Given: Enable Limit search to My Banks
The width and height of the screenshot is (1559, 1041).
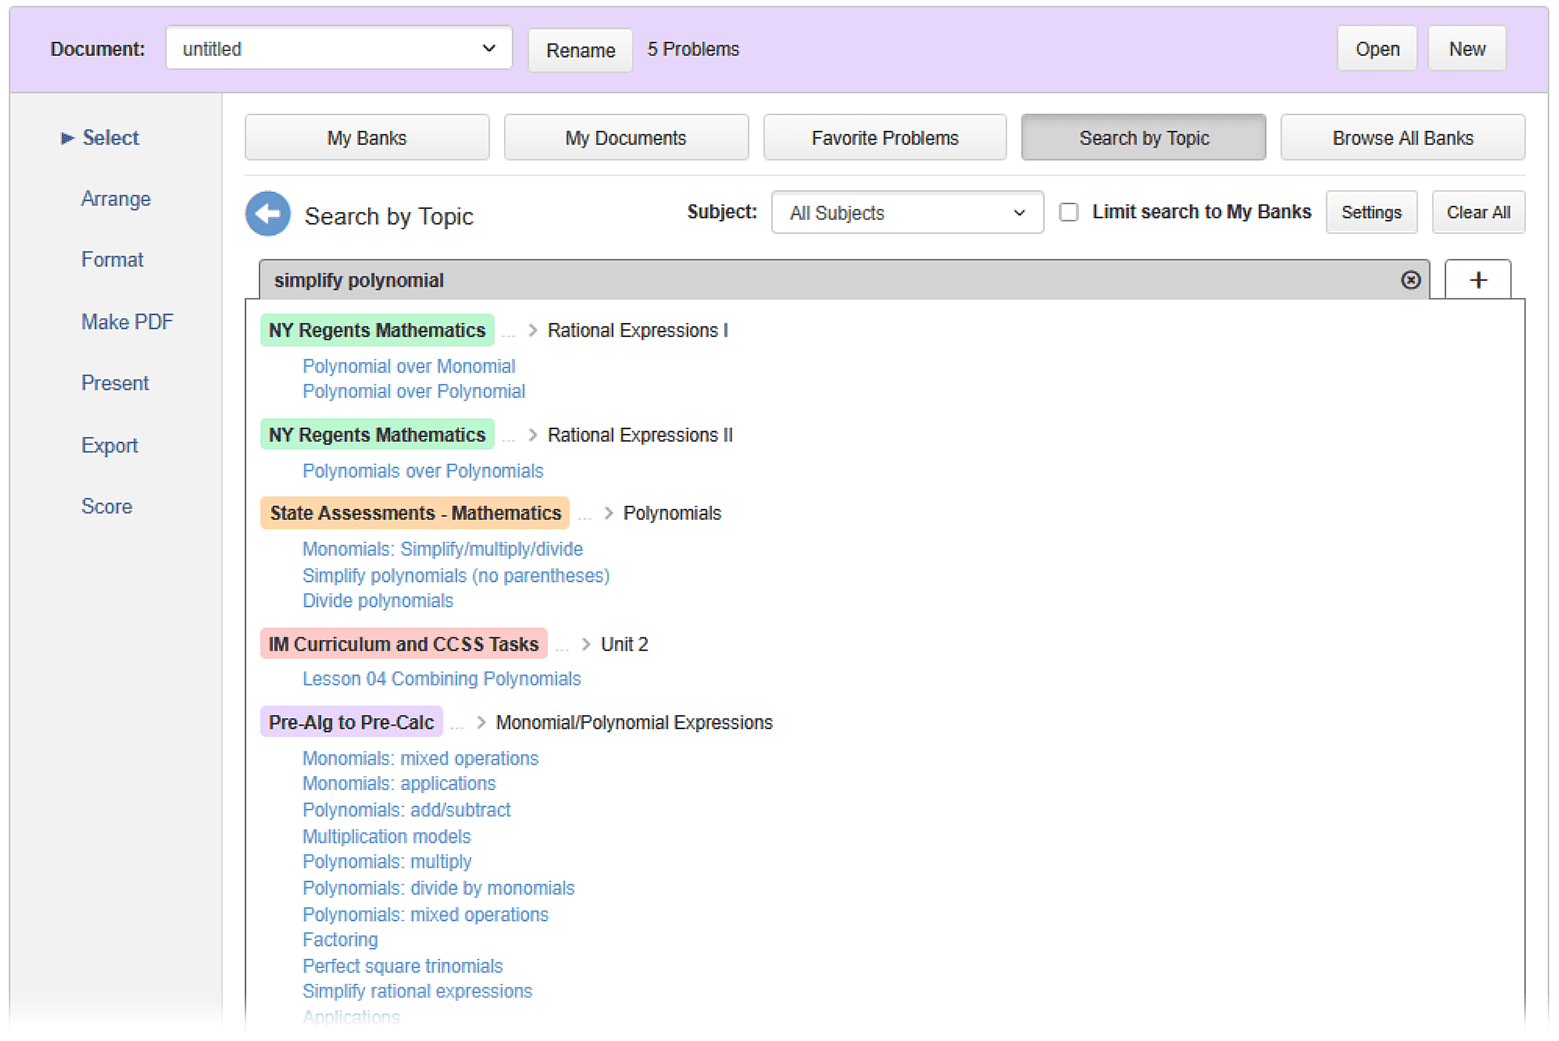Looking at the screenshot, I should tap(1069, 211).
